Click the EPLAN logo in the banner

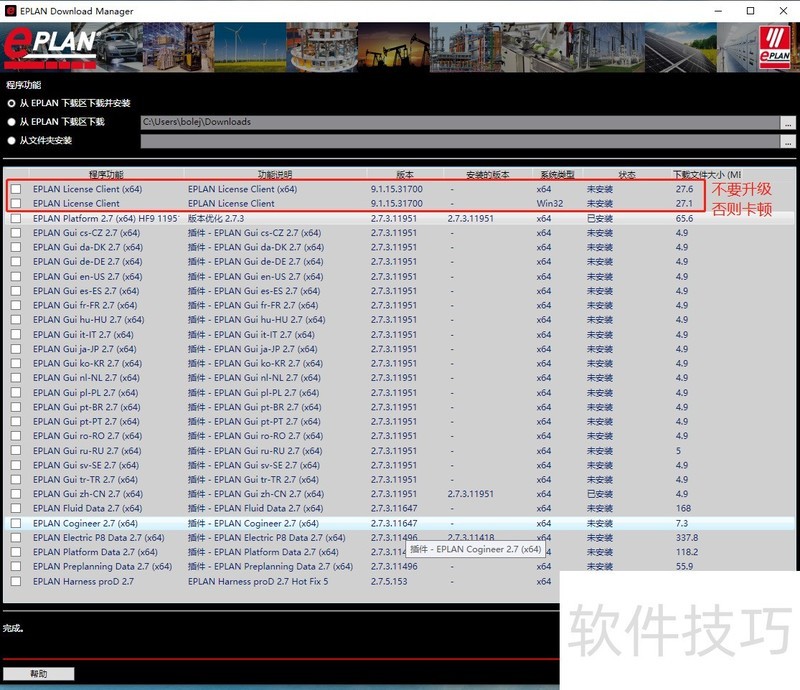tap(50, 47)
